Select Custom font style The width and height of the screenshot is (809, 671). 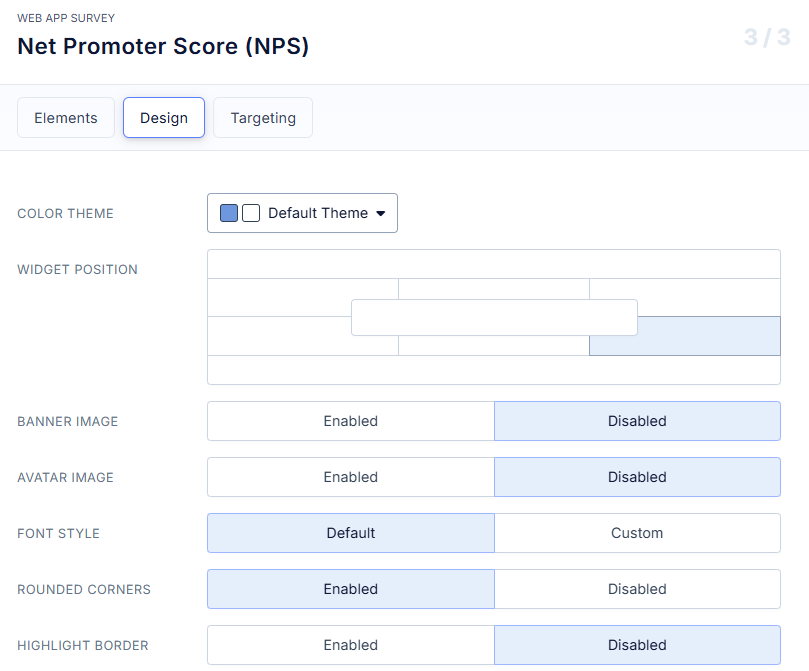coord(637,533)
